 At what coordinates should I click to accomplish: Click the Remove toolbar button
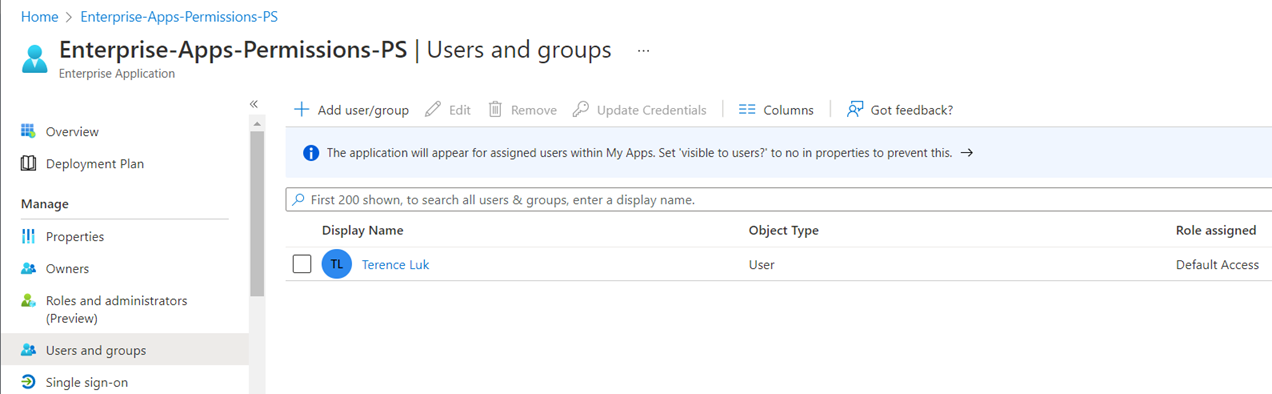click(x=522, y=110)
